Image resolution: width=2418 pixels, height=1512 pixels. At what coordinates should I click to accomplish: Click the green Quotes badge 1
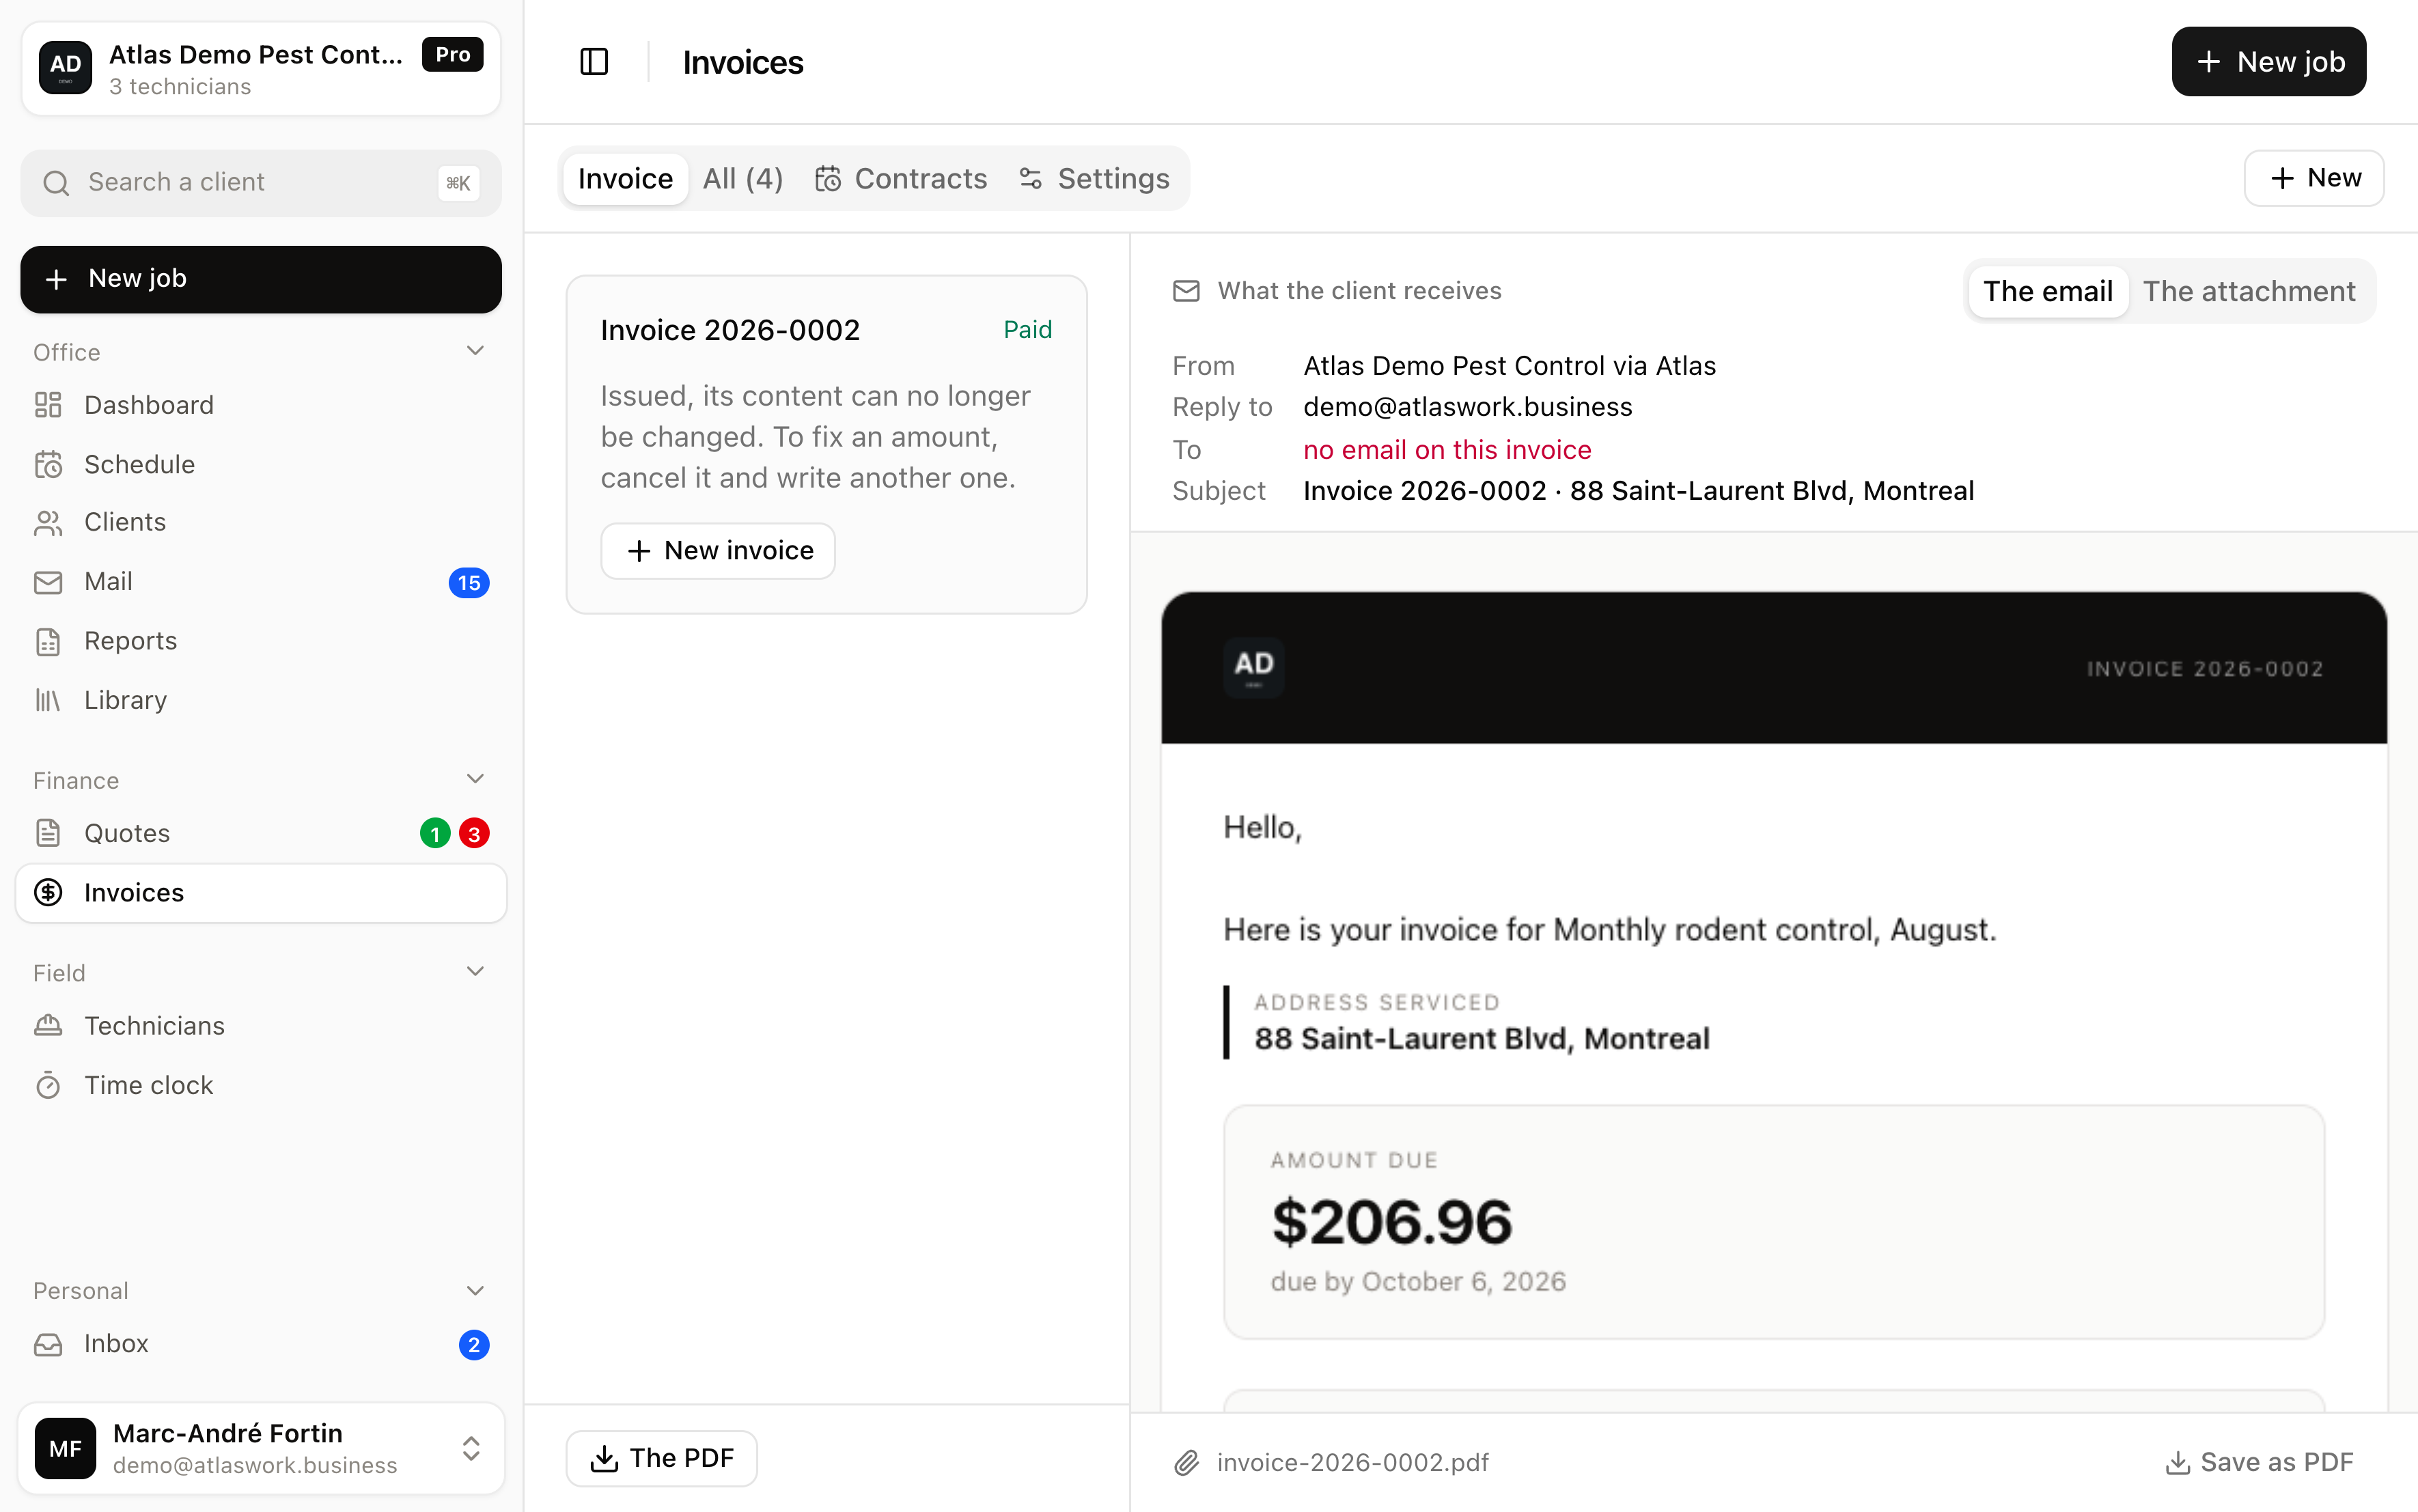pos(435,833)
